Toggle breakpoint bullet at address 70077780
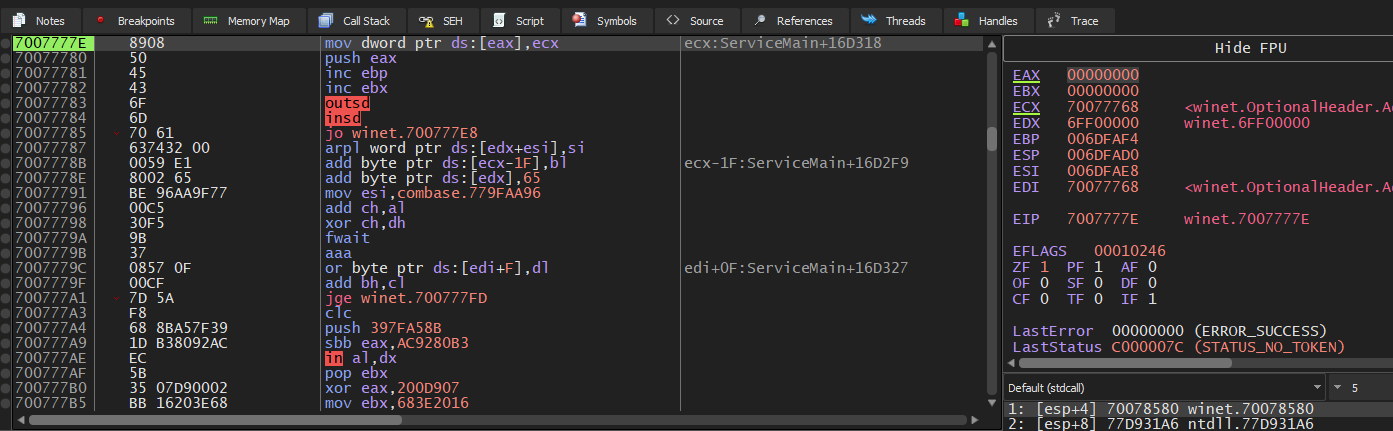The width and height of the screenshot is (1393, 431). [x=6, y=59]
